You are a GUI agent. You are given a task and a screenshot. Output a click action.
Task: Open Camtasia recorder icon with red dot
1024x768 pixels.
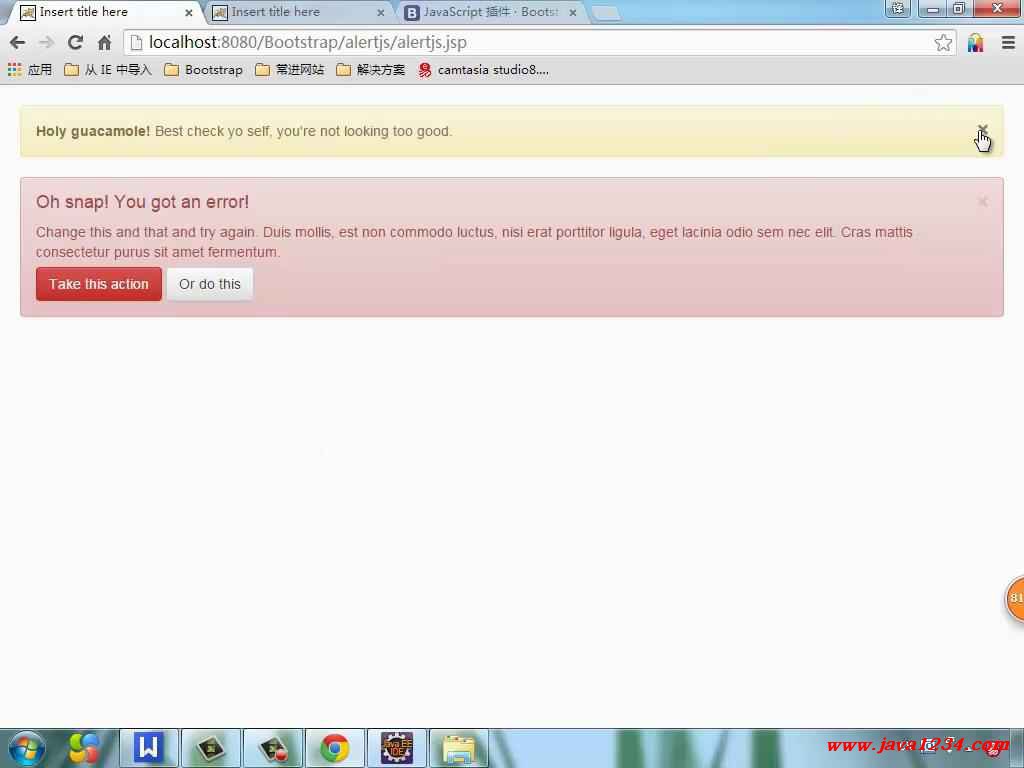tap(273, 748)
